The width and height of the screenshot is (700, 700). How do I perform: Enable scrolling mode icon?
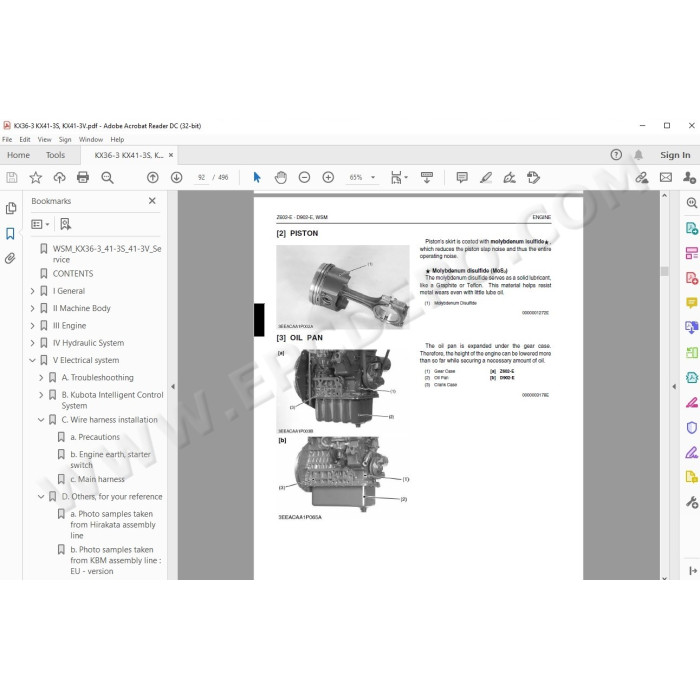[427, 178]
